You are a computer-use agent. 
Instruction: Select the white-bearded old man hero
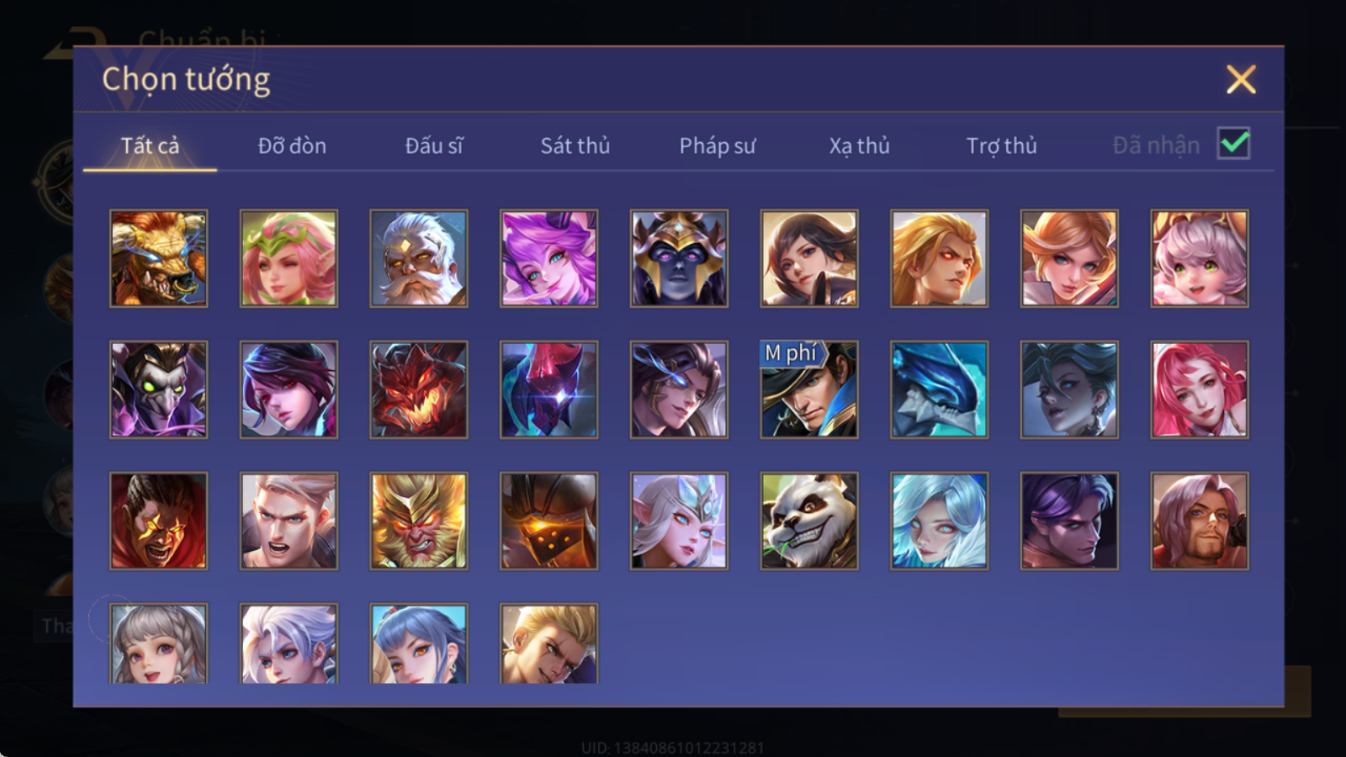(x=419, y=258)
